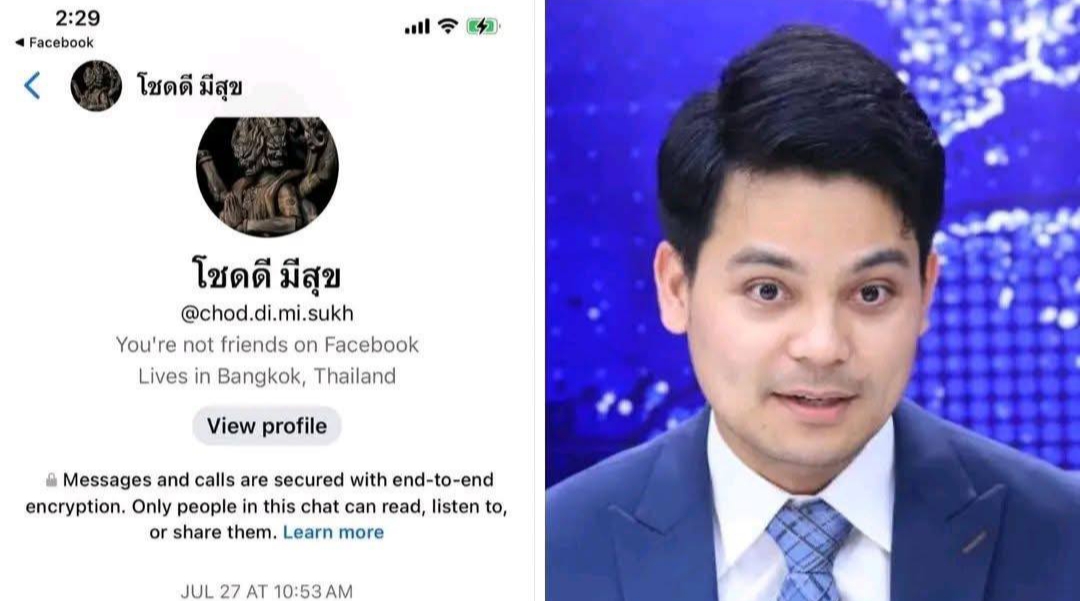Tap the Lives in Bangkok, Thailand line
The height and width of the screenshot is (601, 1080).
pos(267,376)
